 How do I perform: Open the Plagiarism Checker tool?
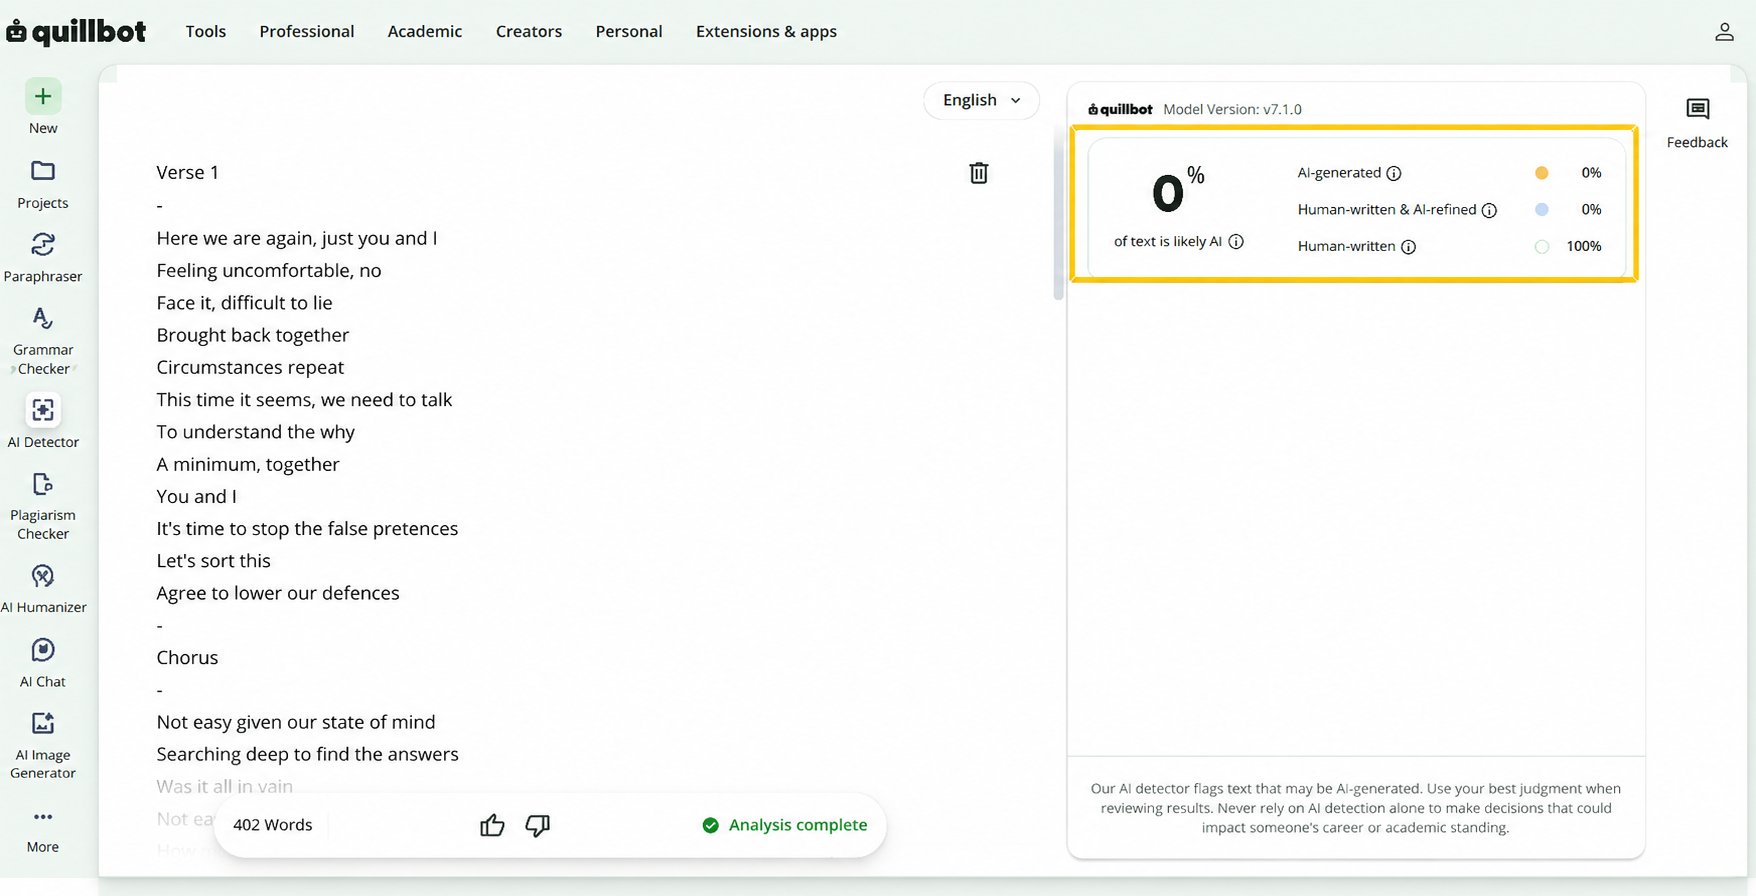click(x=43, y=506)
